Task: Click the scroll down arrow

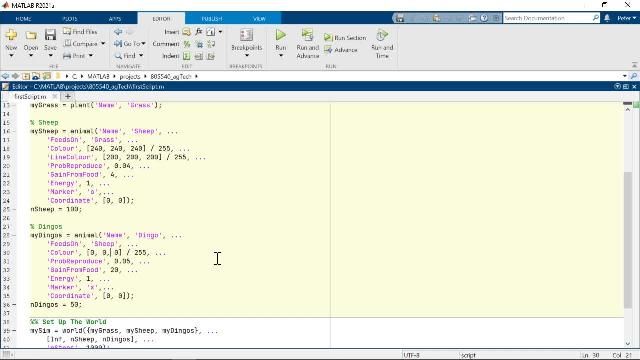Action: click(x=628, y=344)
